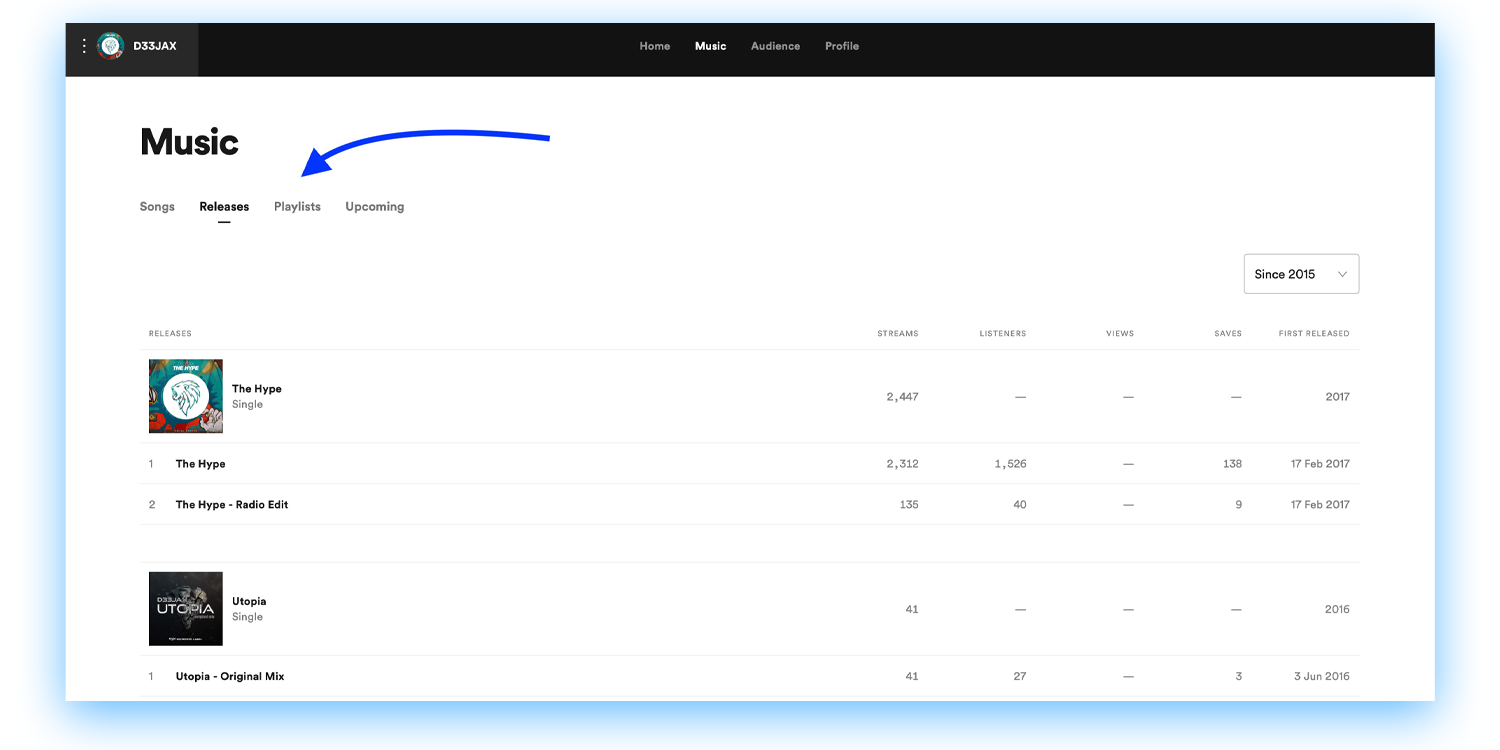This screenshot has height=750, width=1500.
Task: Go to the Profile section
Action: pyautogui.click(x=842, y=46)
